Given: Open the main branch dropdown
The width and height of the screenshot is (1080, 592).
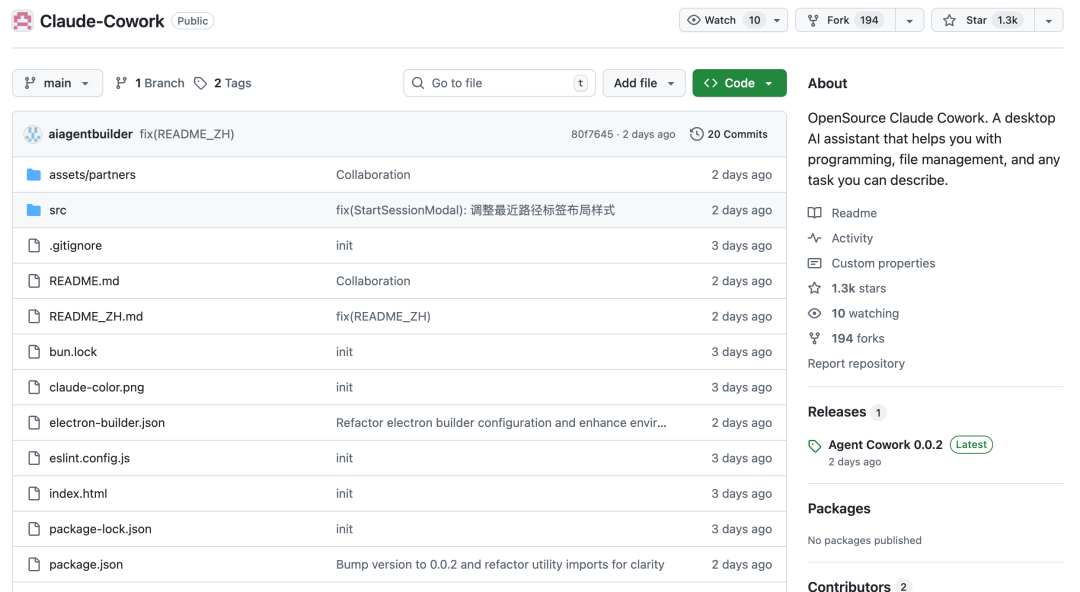Looking at the screenshot, I should click(x=57, y=83).
